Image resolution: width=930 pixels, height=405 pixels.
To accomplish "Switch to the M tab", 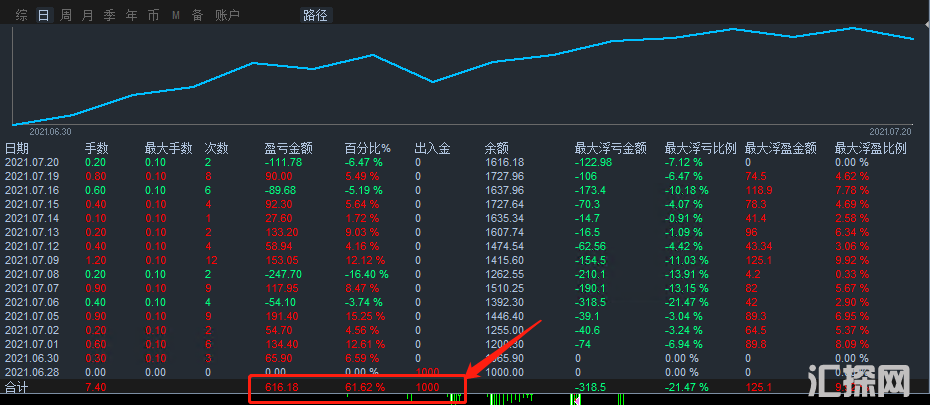I will pos(176,15).
